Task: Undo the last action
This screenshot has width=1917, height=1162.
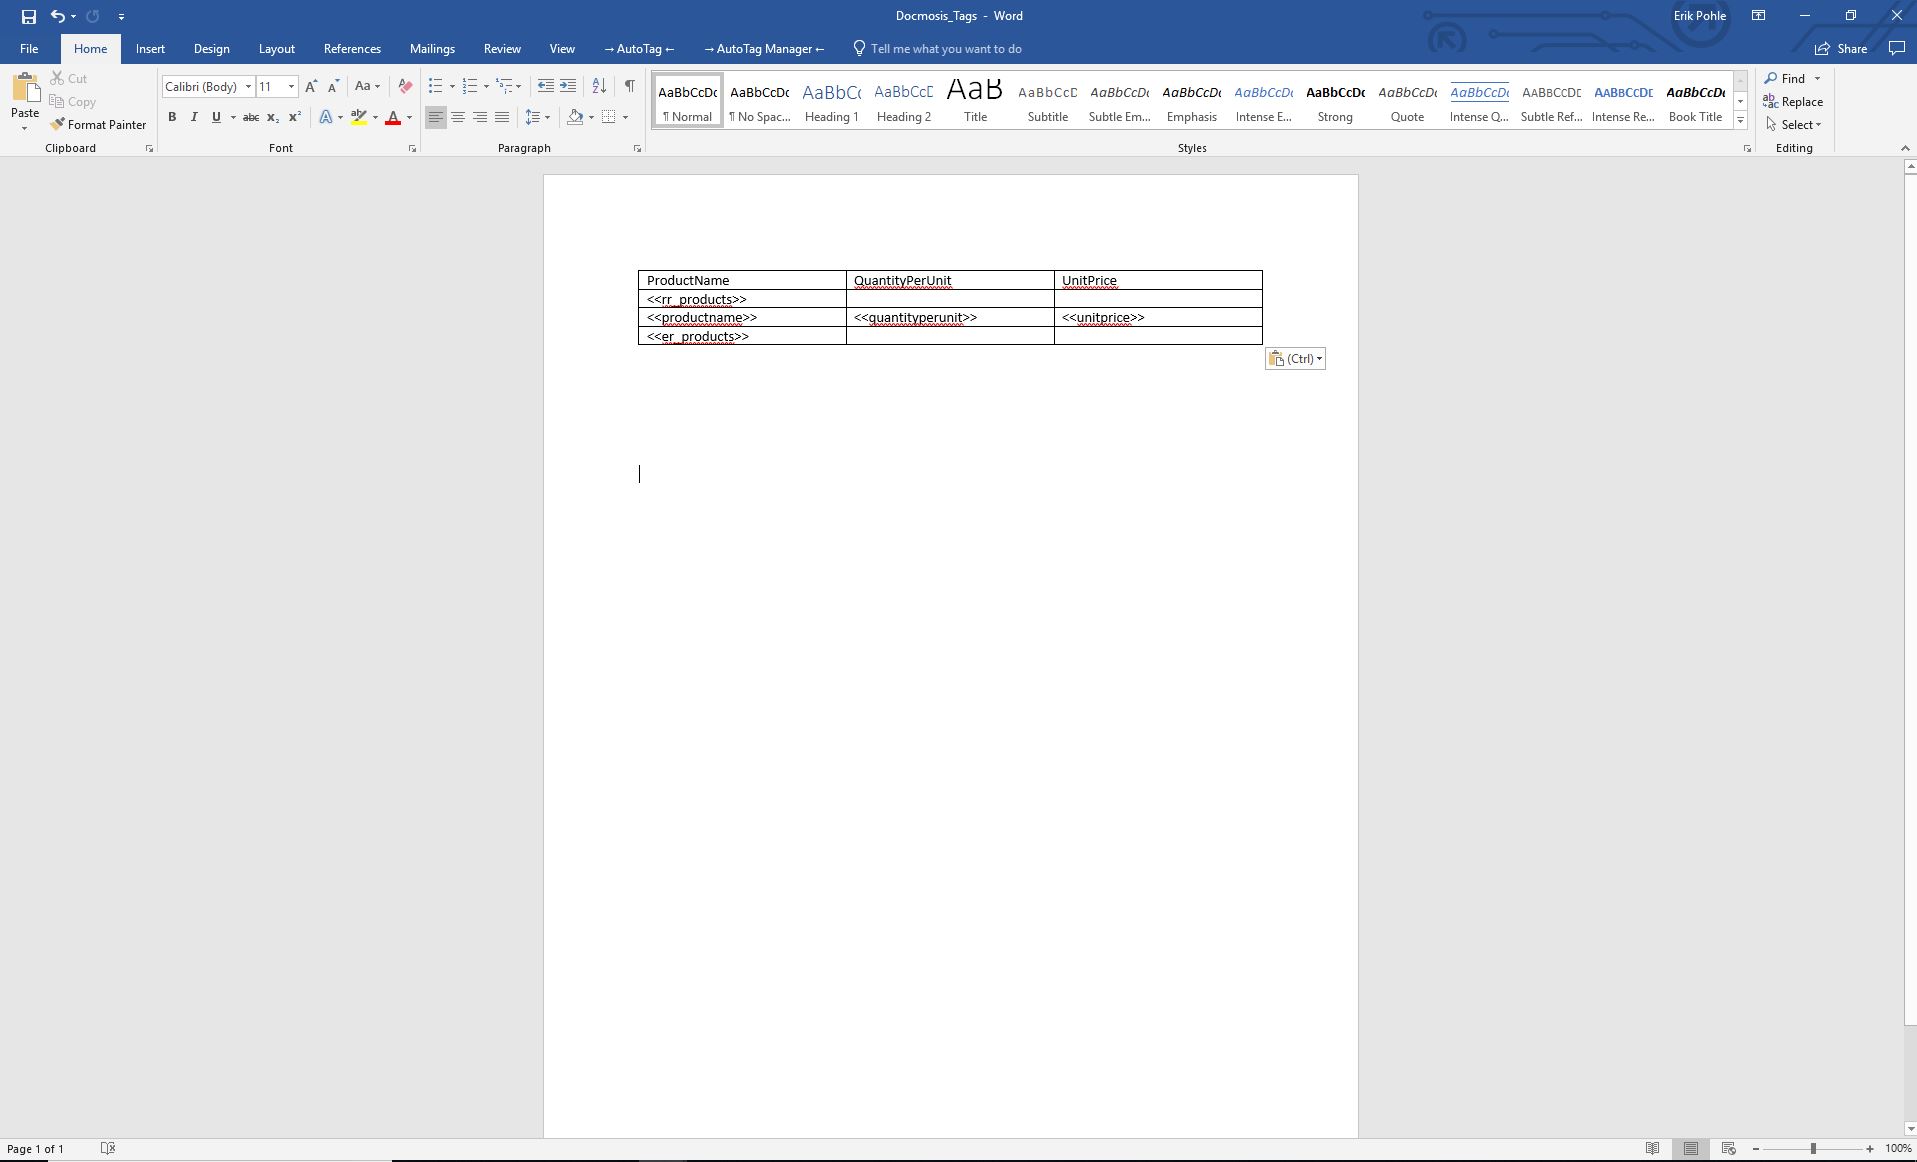Action: pos(58,16)
